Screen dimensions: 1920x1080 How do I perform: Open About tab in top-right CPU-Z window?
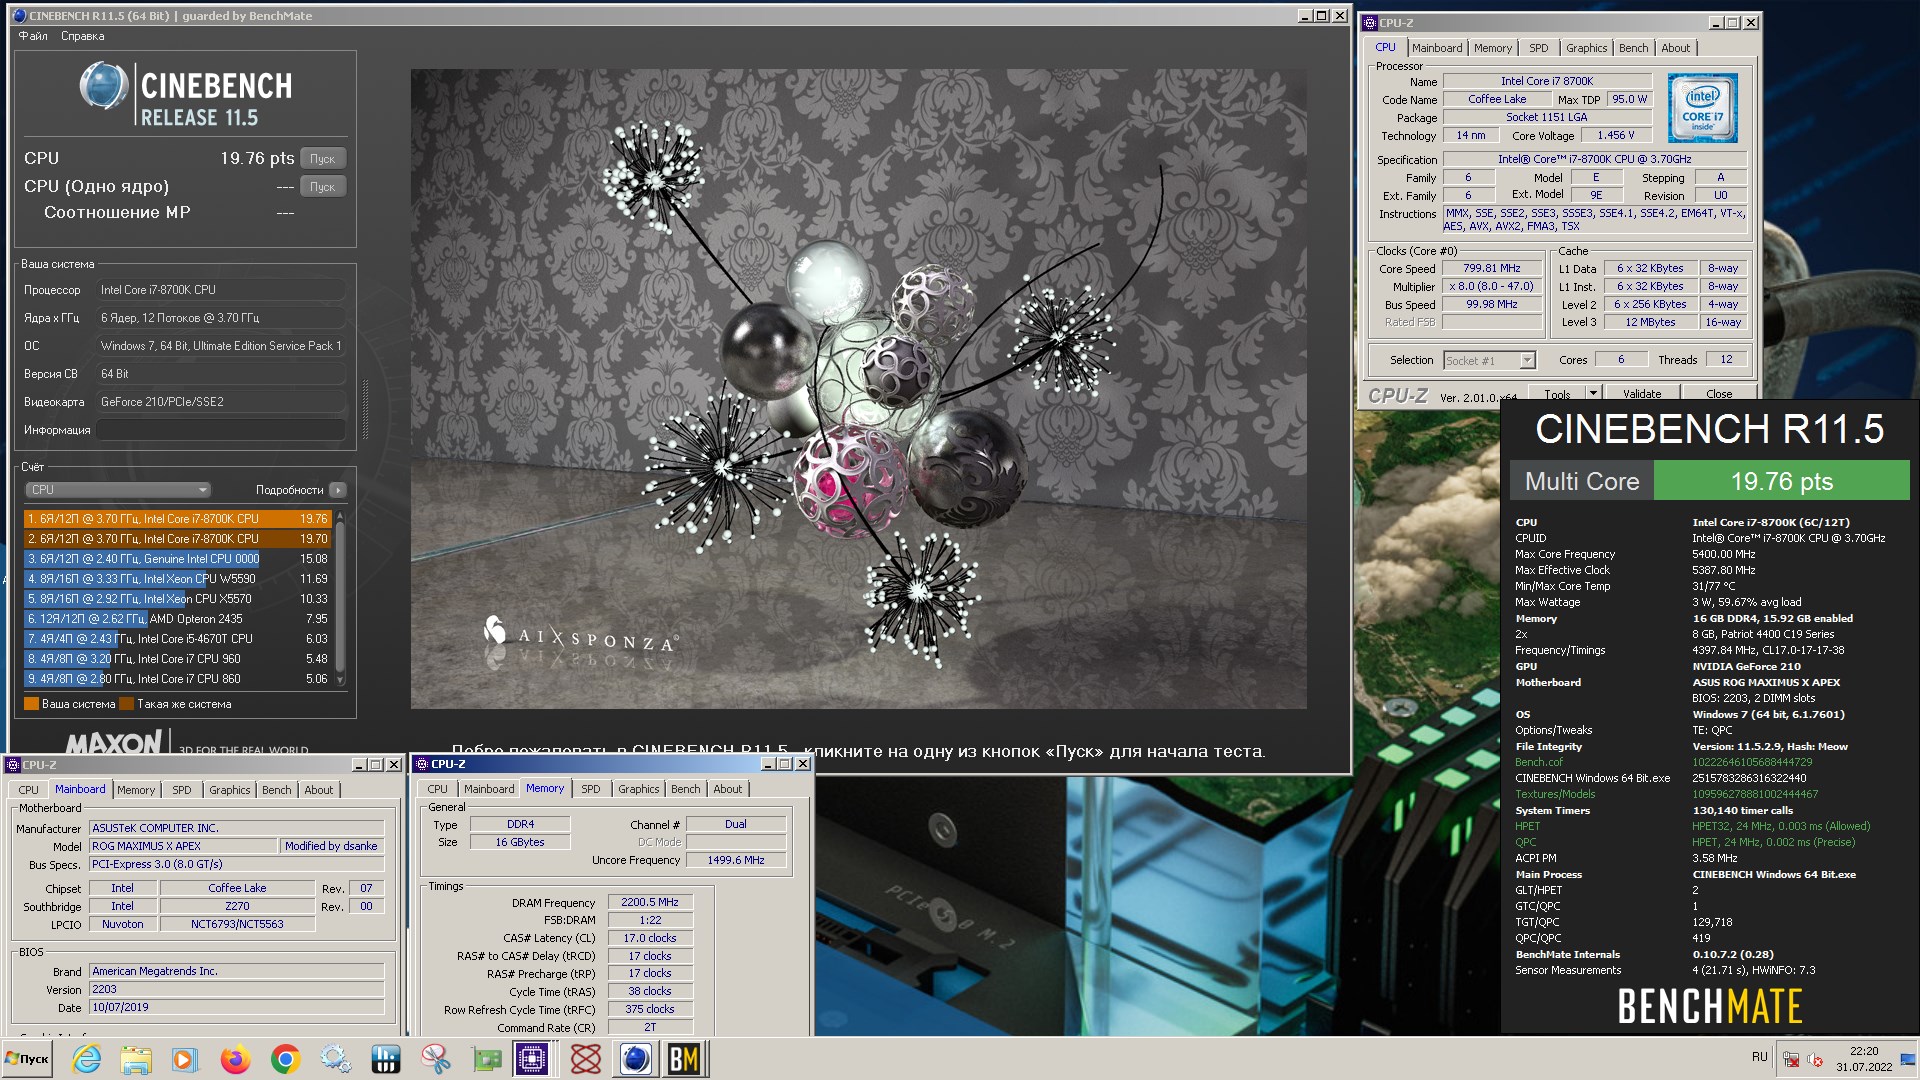(1675, 48)
